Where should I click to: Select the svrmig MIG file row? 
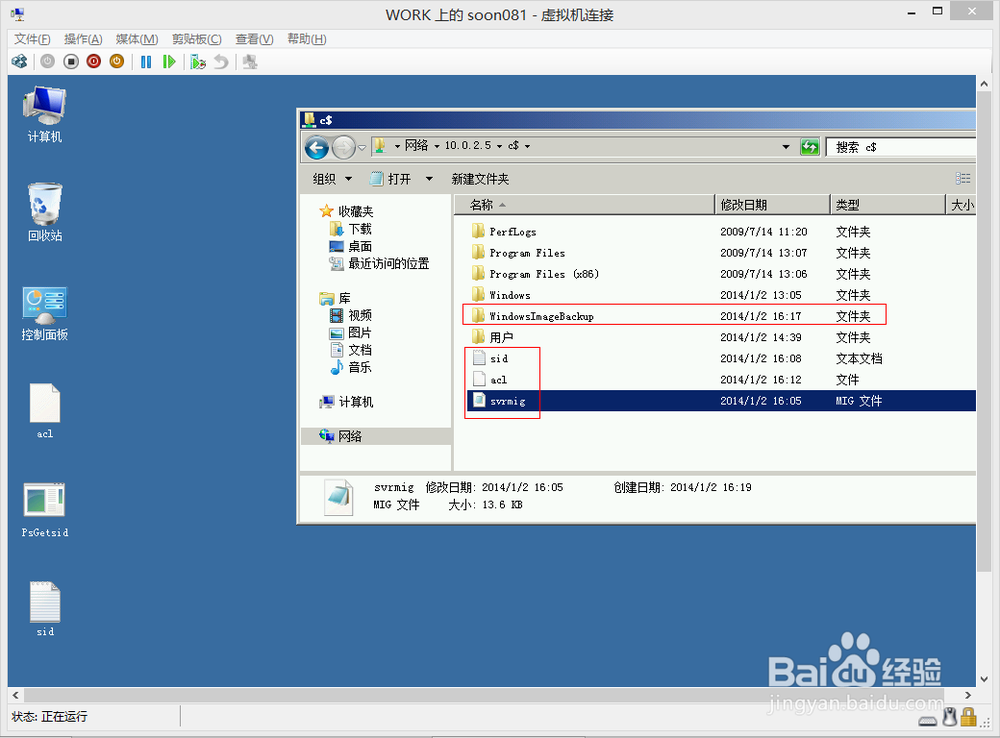click(x=721, y=401)
